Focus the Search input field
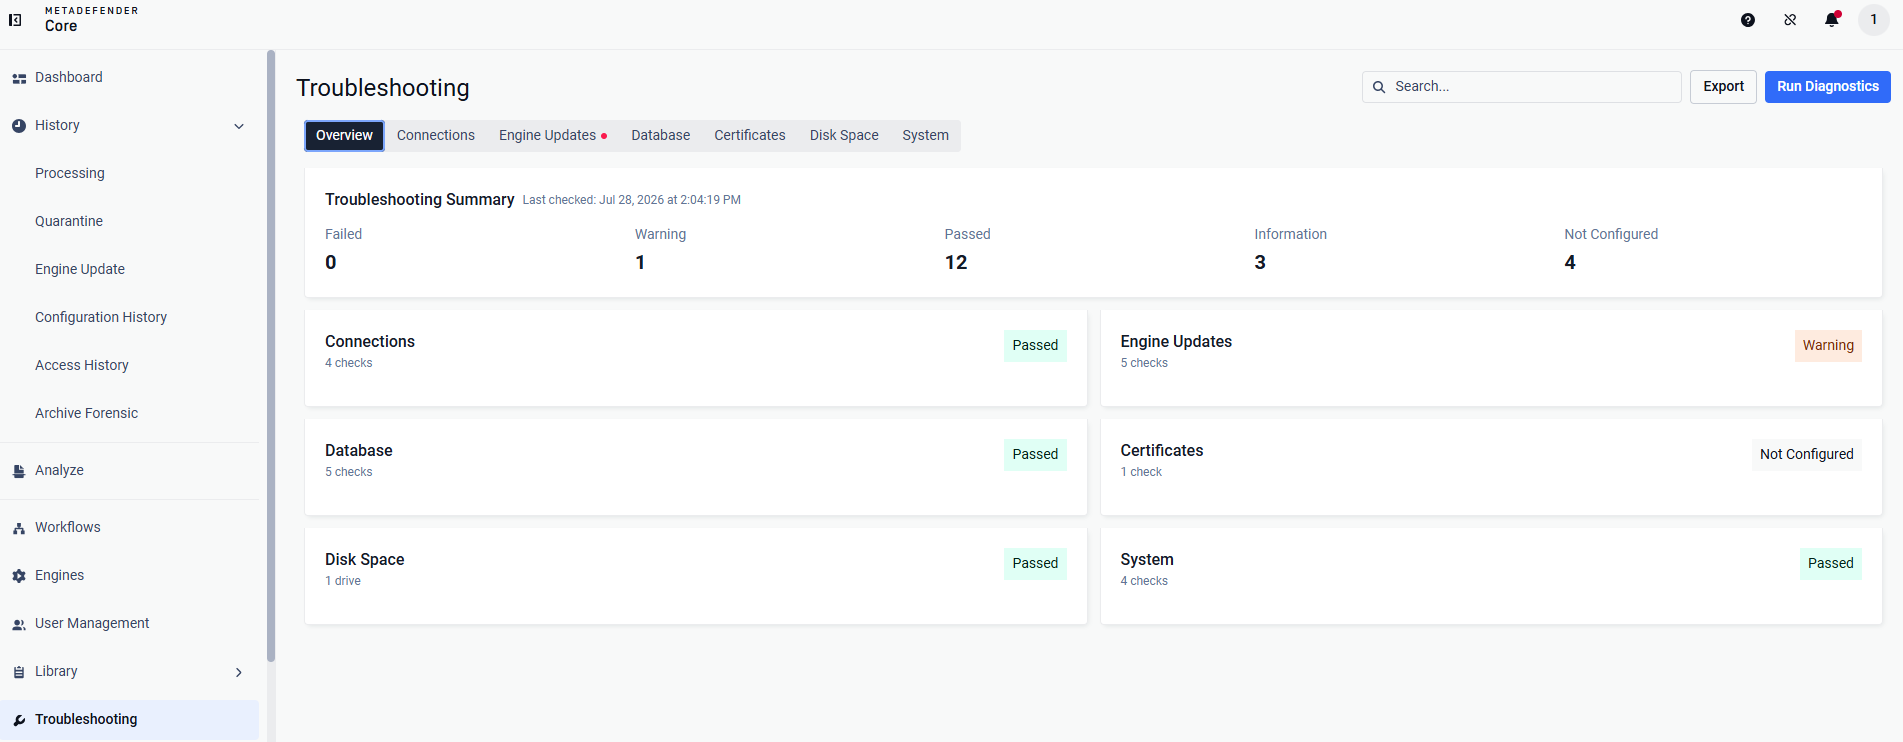The height and width of the screenshot is (742, 1903). pos(1522,87)
